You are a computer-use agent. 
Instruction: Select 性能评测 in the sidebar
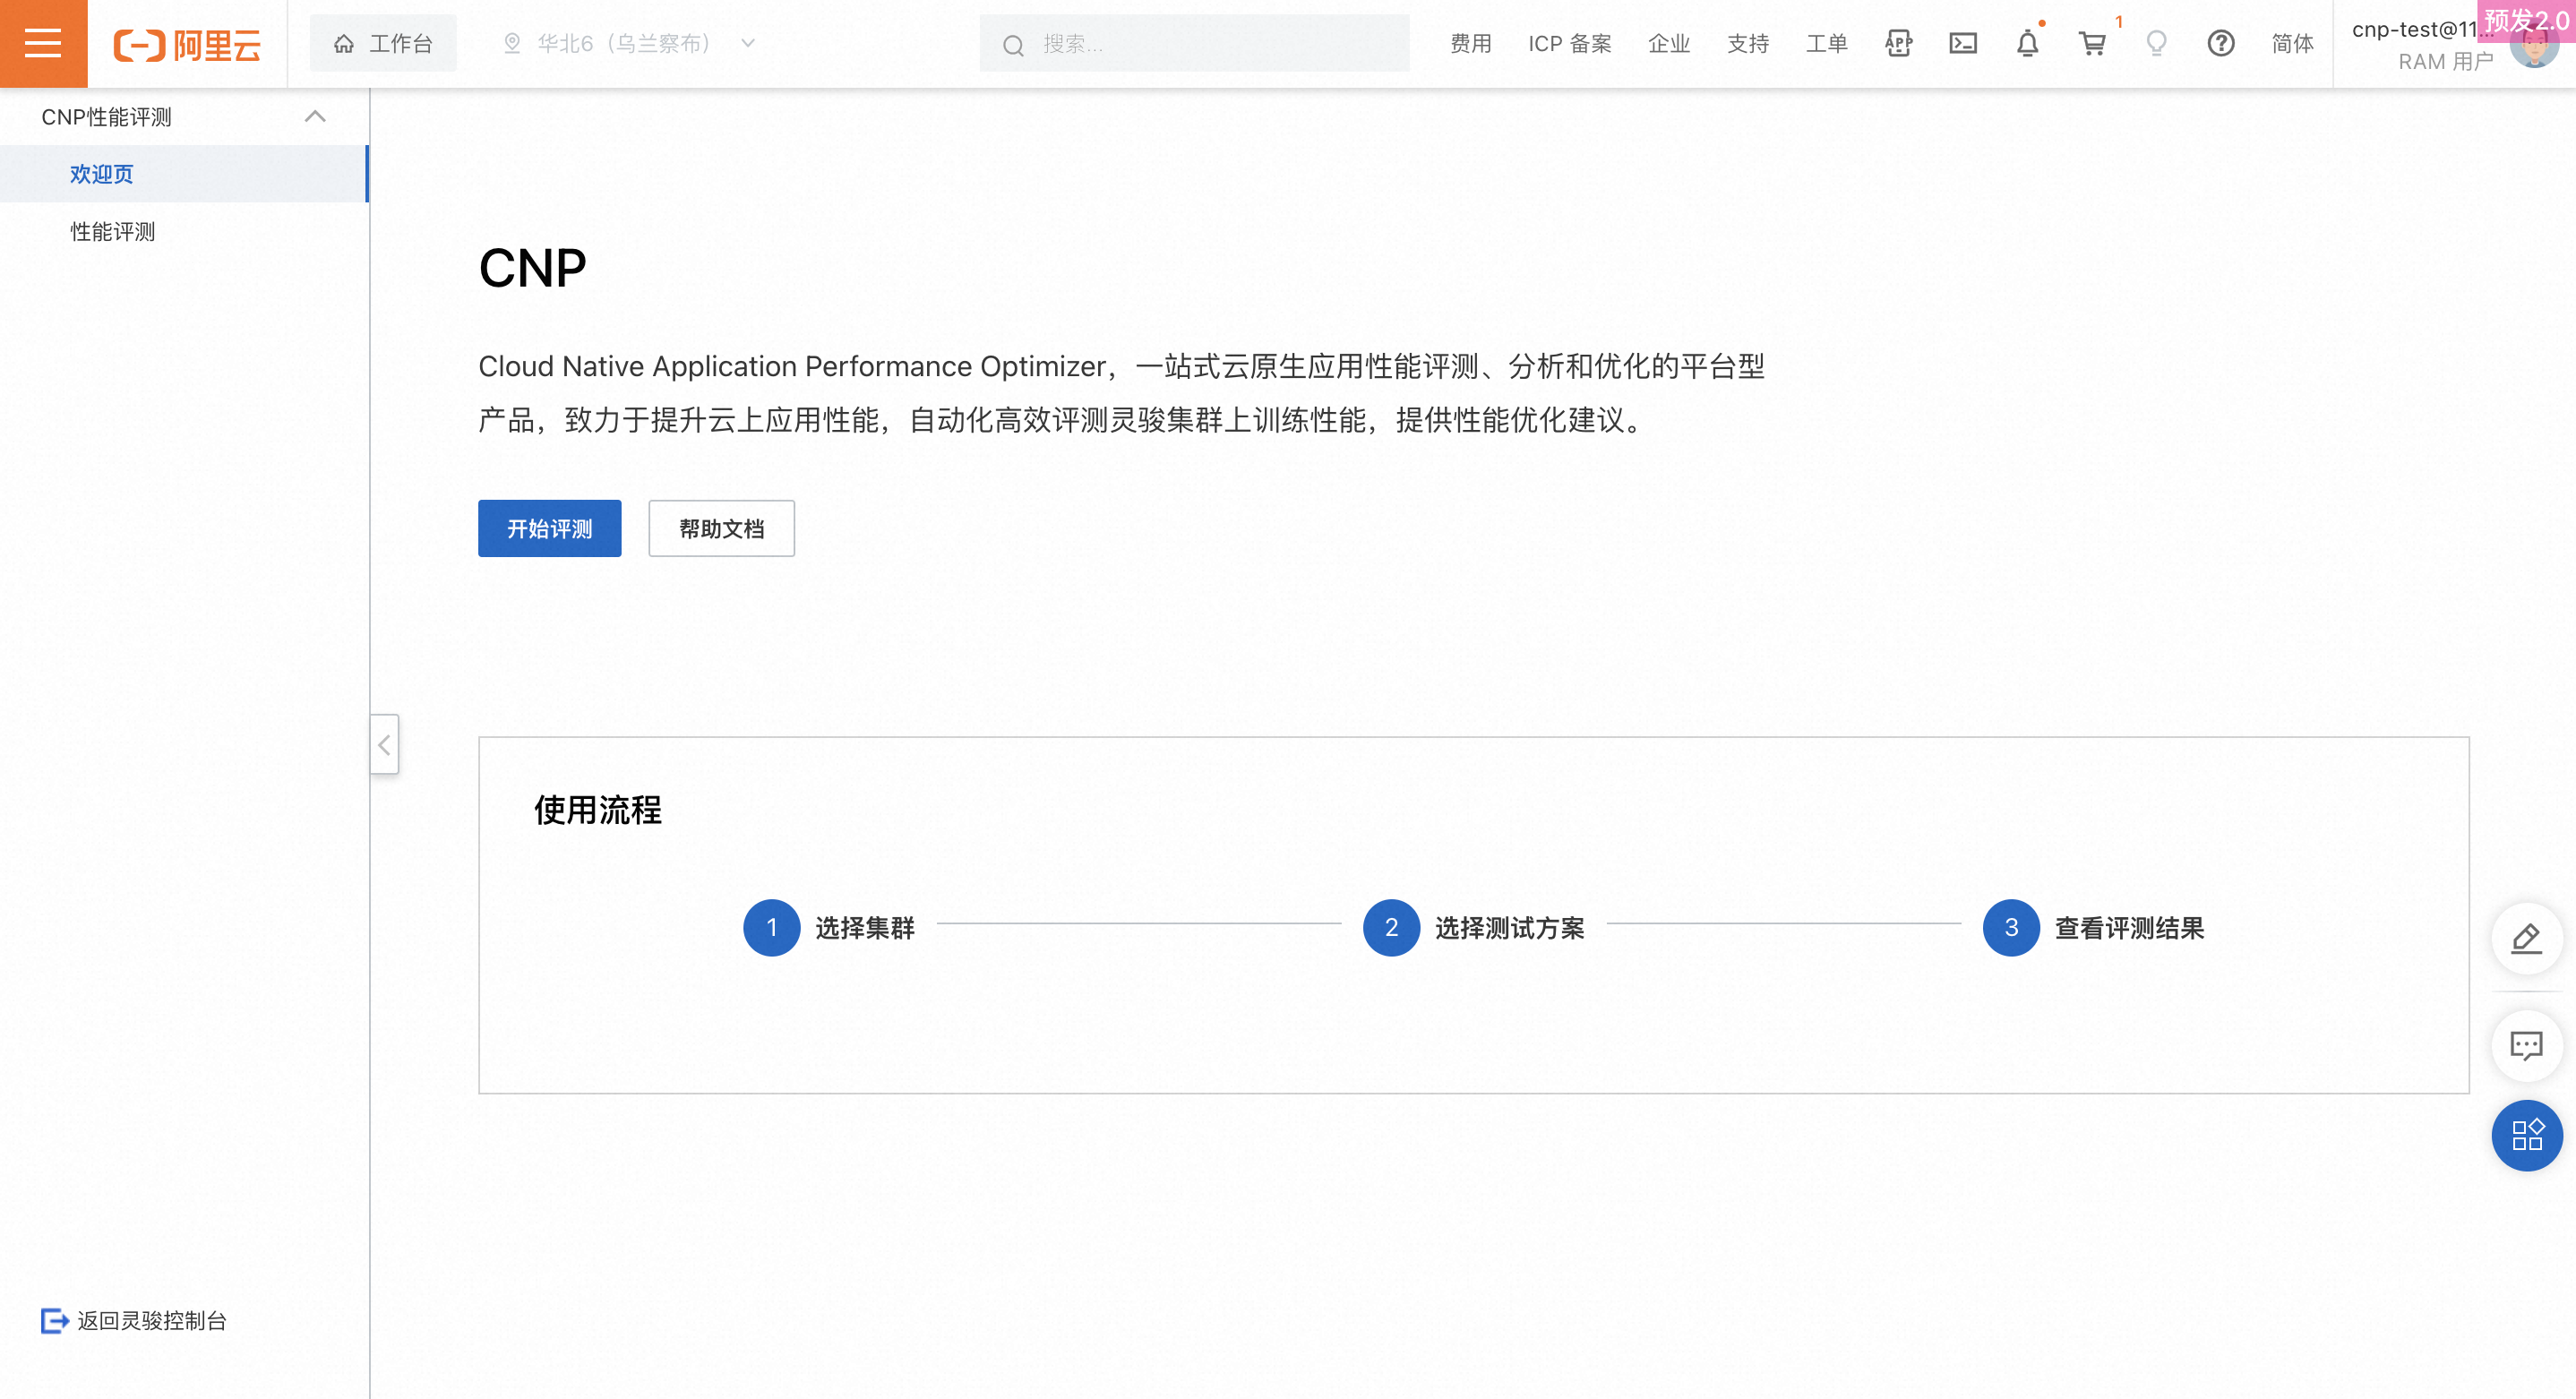coord(113,232)
